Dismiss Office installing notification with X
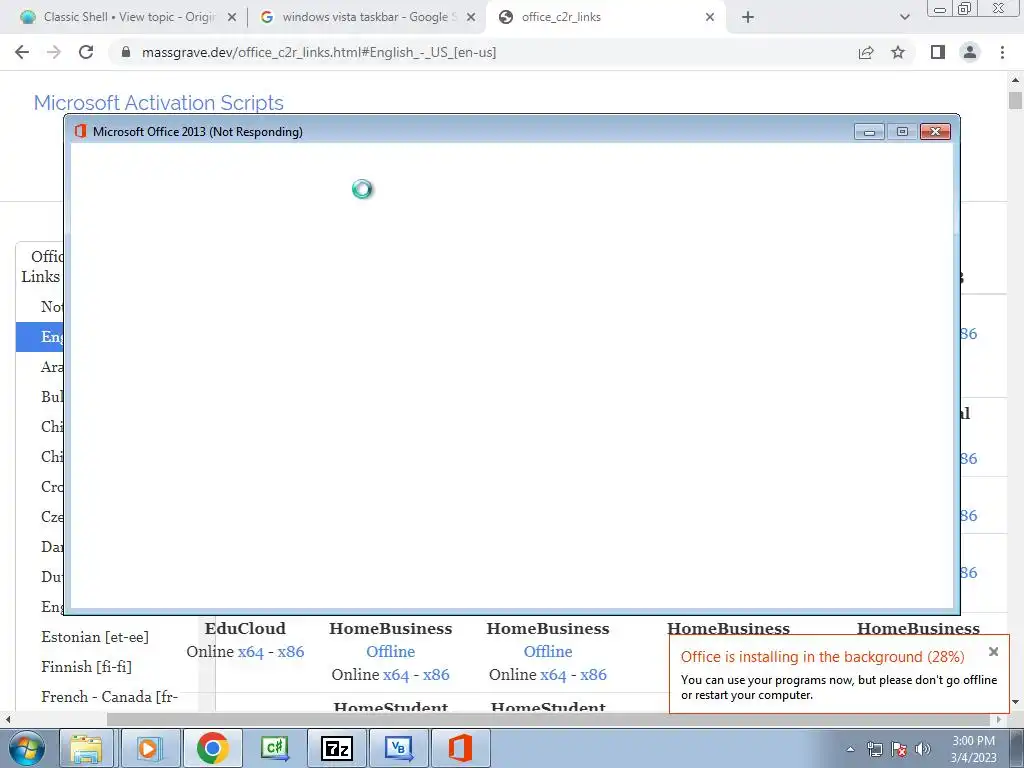Image resolution: width=1024 pixels, height=768 pixels. [x=993, y=652]
